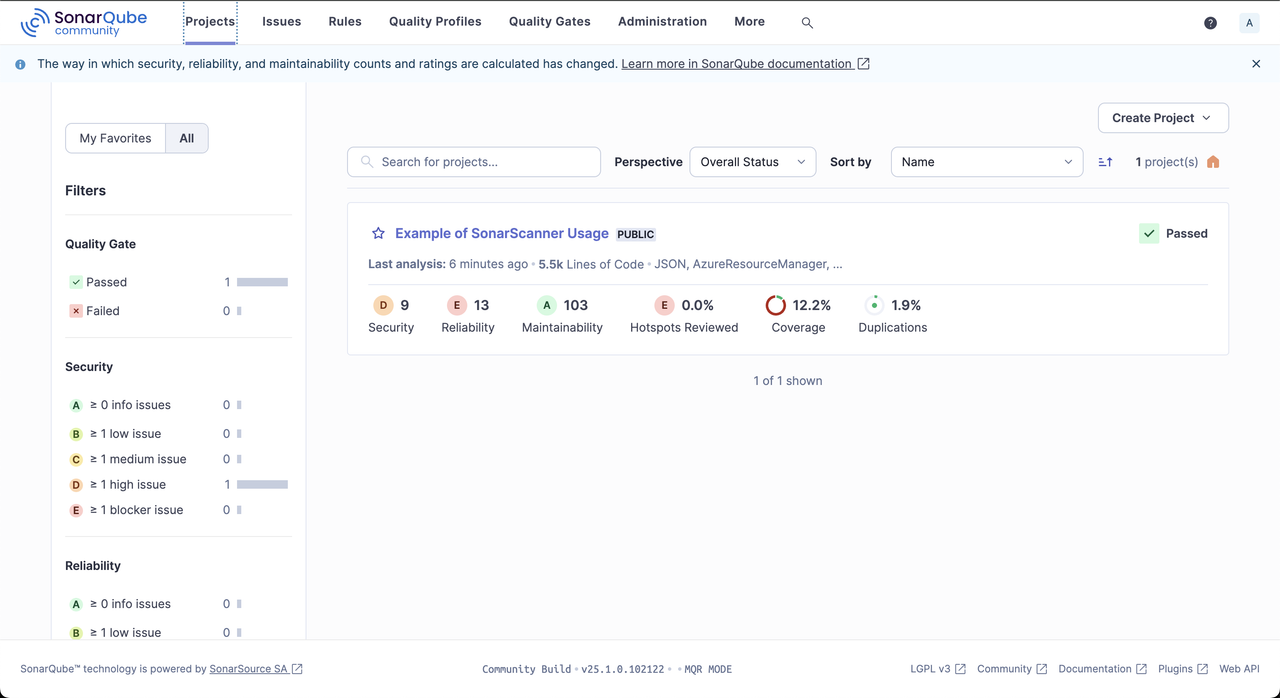Switch to My Favorites projects
The width and height of the screenshot is (1280, 698).
[x=115, y=138]
